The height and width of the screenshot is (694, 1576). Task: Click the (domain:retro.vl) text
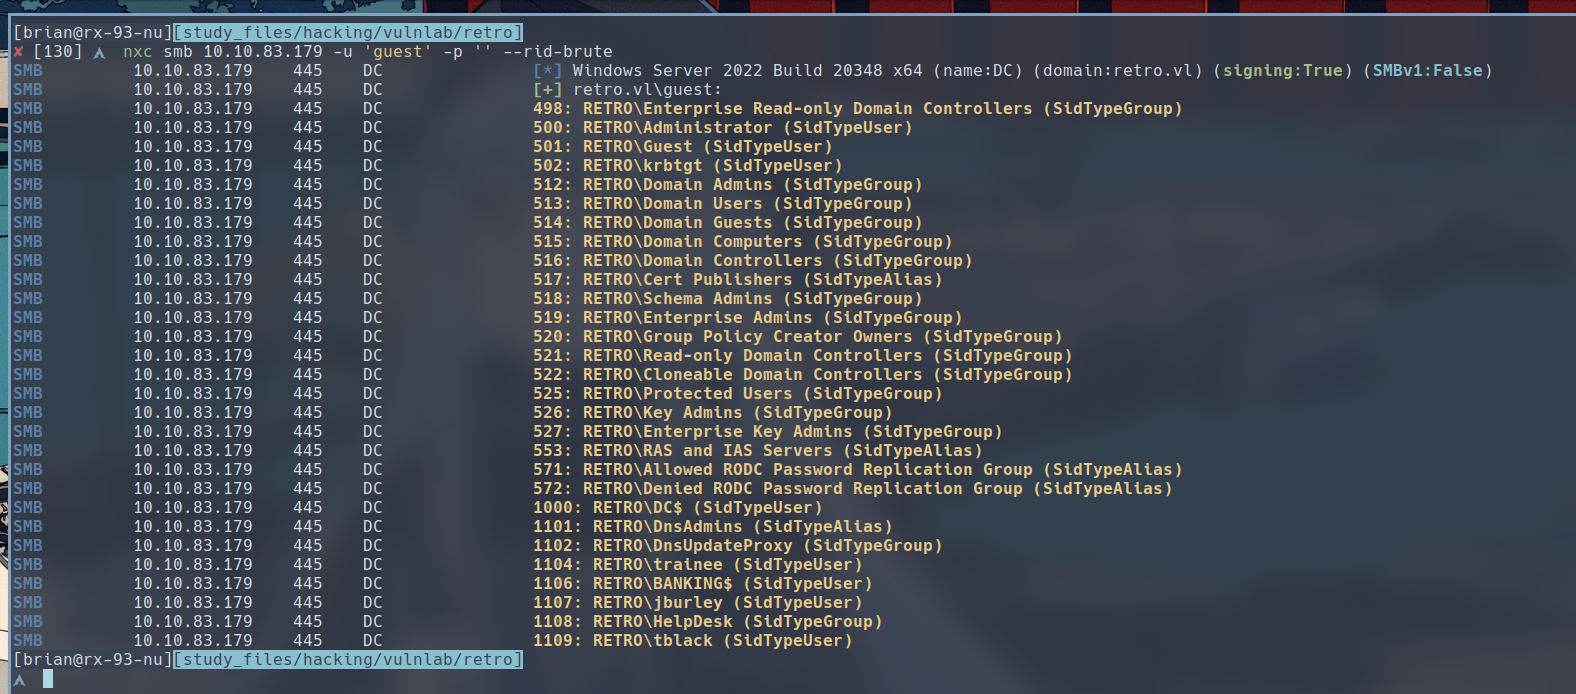point(1118,71)
